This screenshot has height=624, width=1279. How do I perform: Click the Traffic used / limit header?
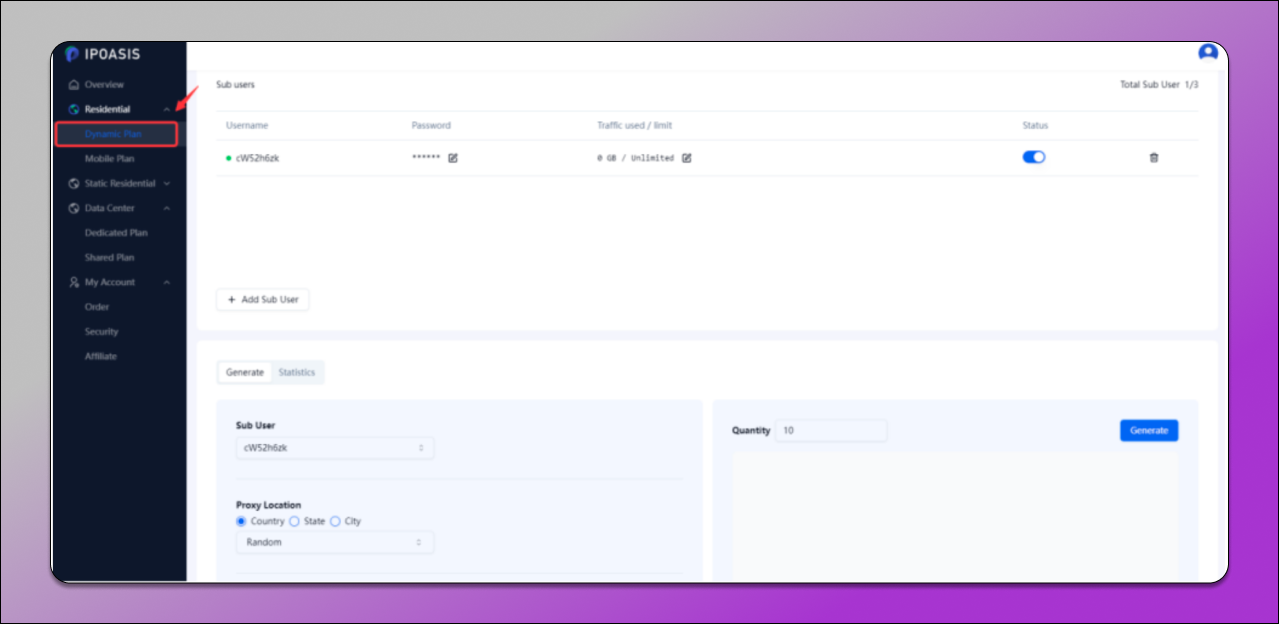[634, 126]
